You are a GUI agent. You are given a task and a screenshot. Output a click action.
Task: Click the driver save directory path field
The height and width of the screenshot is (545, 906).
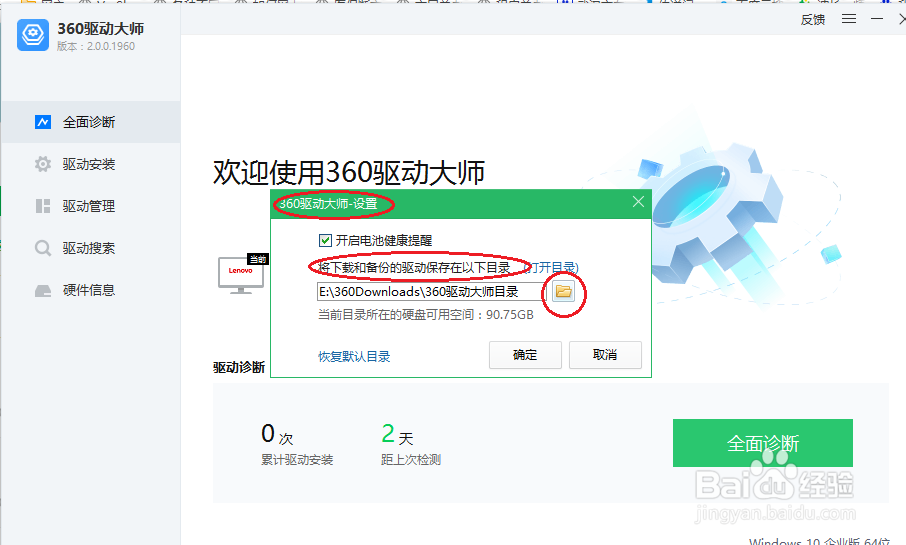coord(430,291)
